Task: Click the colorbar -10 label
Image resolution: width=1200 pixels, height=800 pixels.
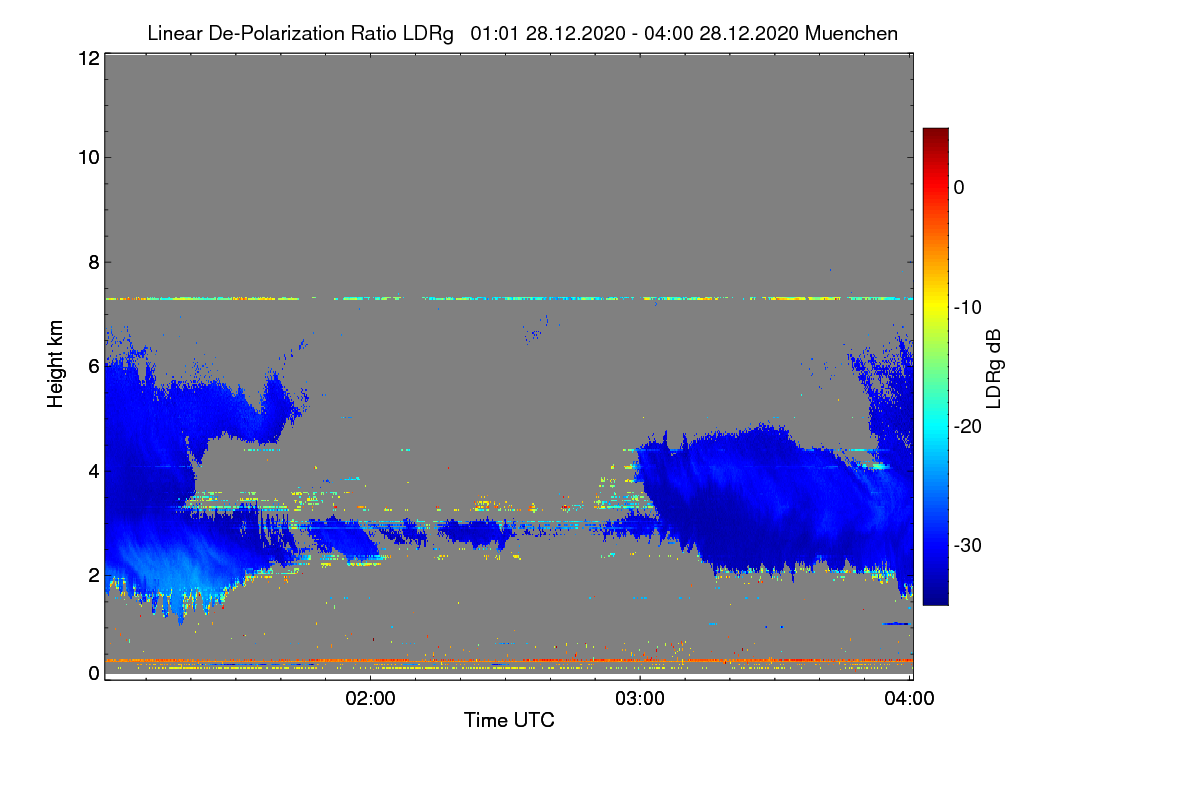Action: 968,307
